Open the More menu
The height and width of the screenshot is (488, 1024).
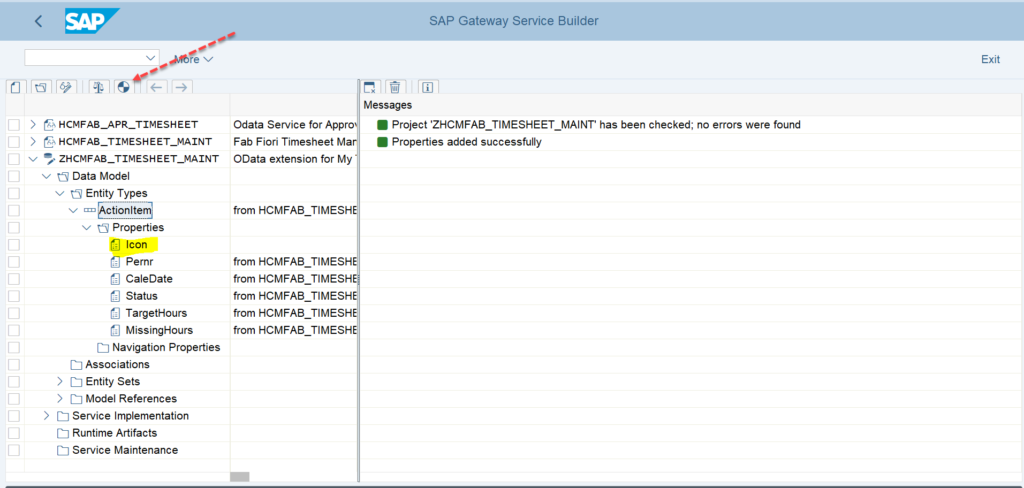tap(194, 59)
